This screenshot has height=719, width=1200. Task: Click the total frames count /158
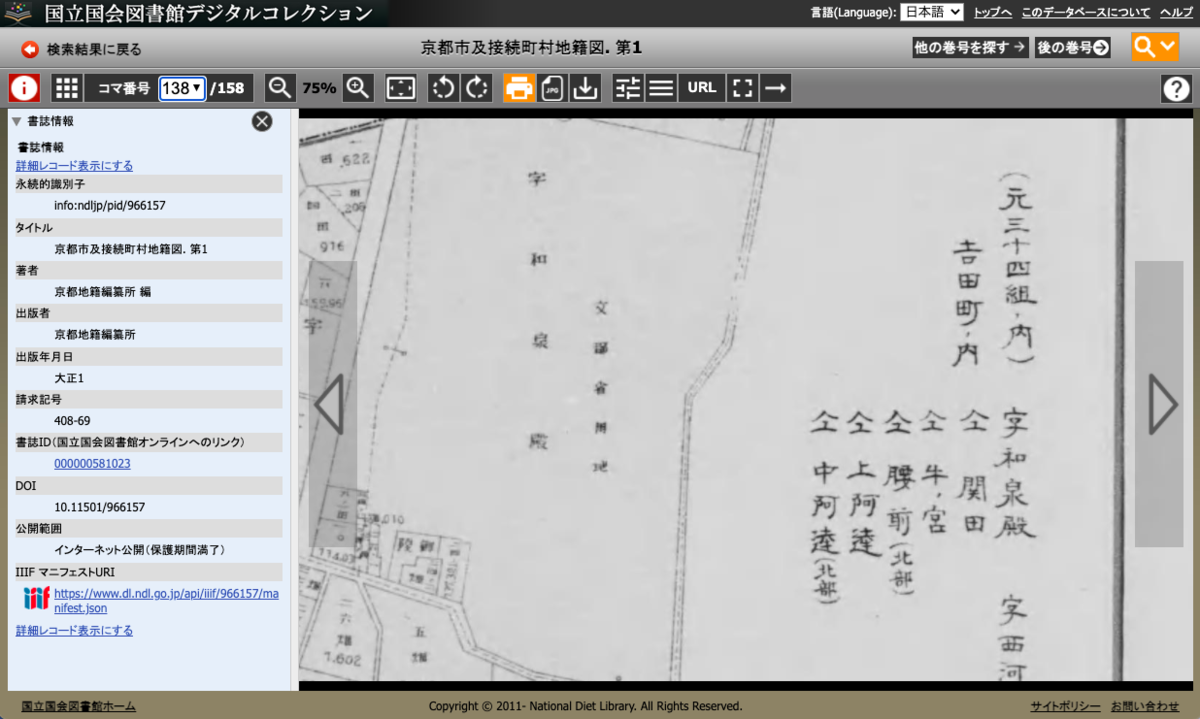tap(228, 88)
